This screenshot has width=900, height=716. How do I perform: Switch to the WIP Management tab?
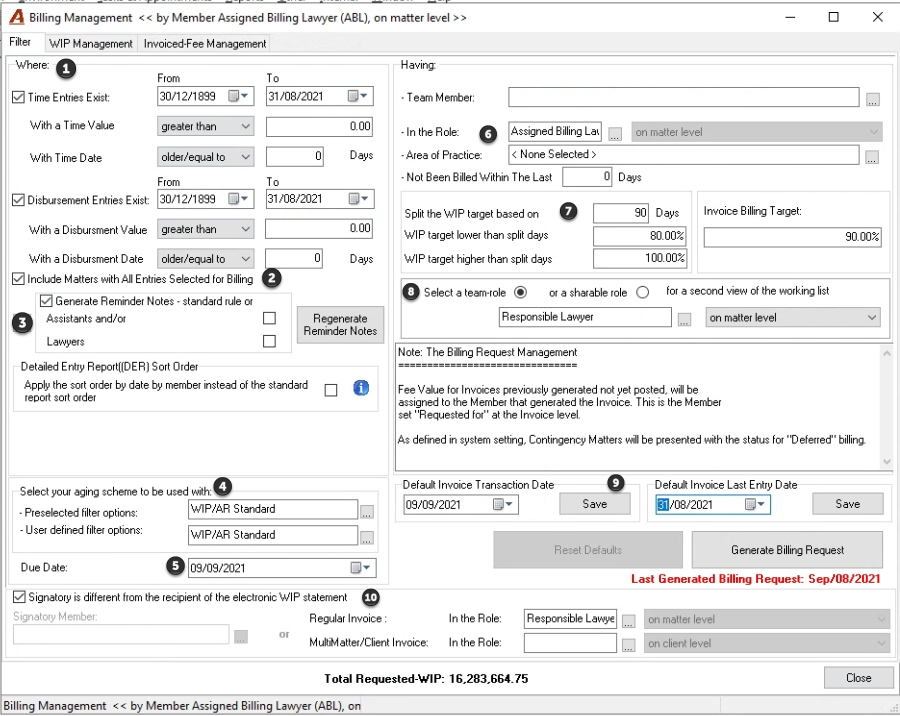point(91,44)
